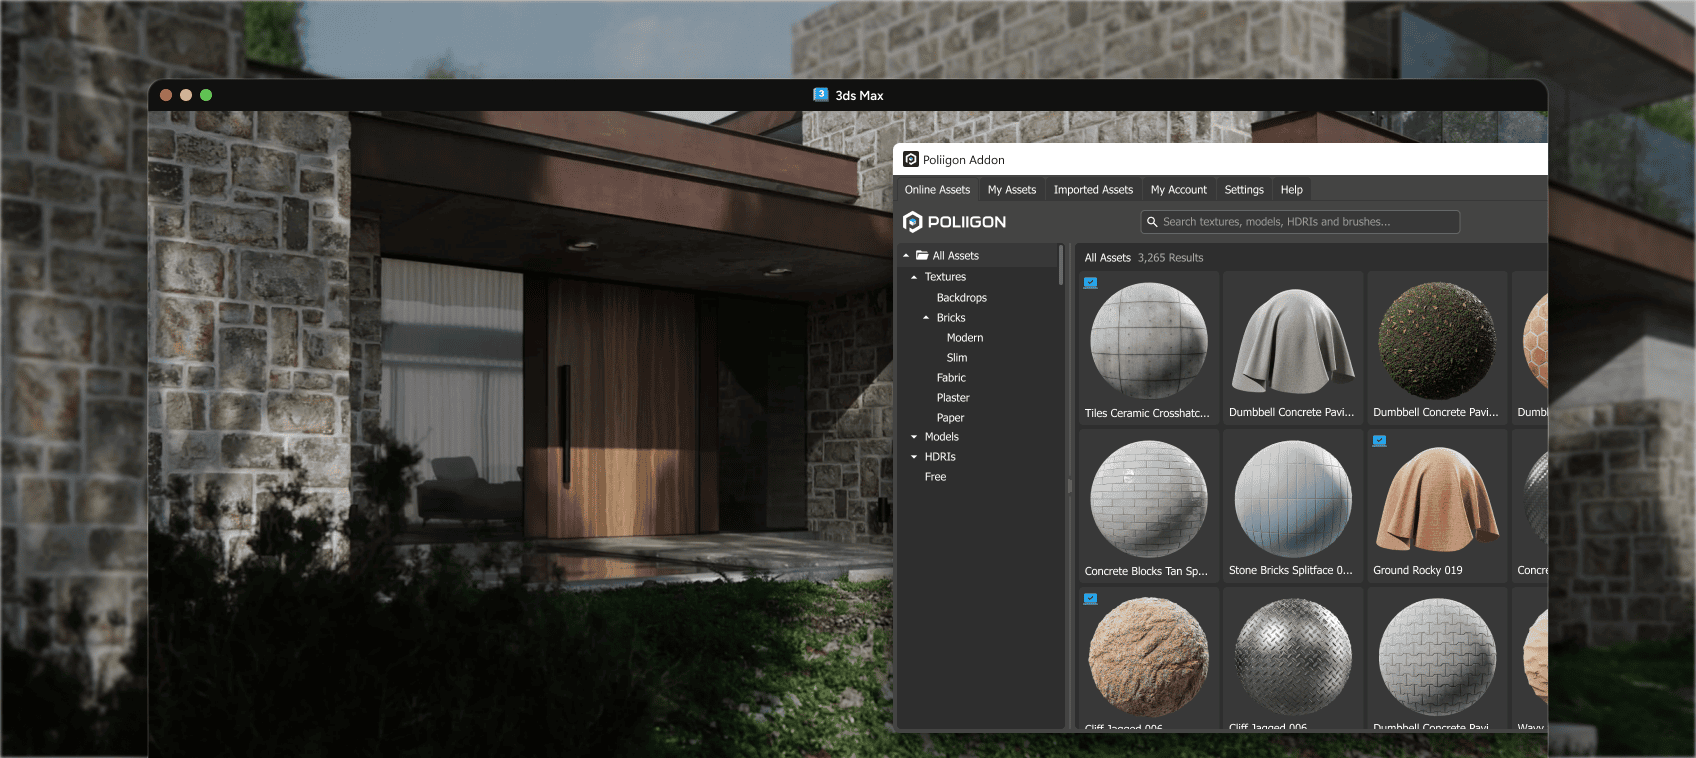Select the Modern bricks category
The image size is (1696, 758).
965,338
